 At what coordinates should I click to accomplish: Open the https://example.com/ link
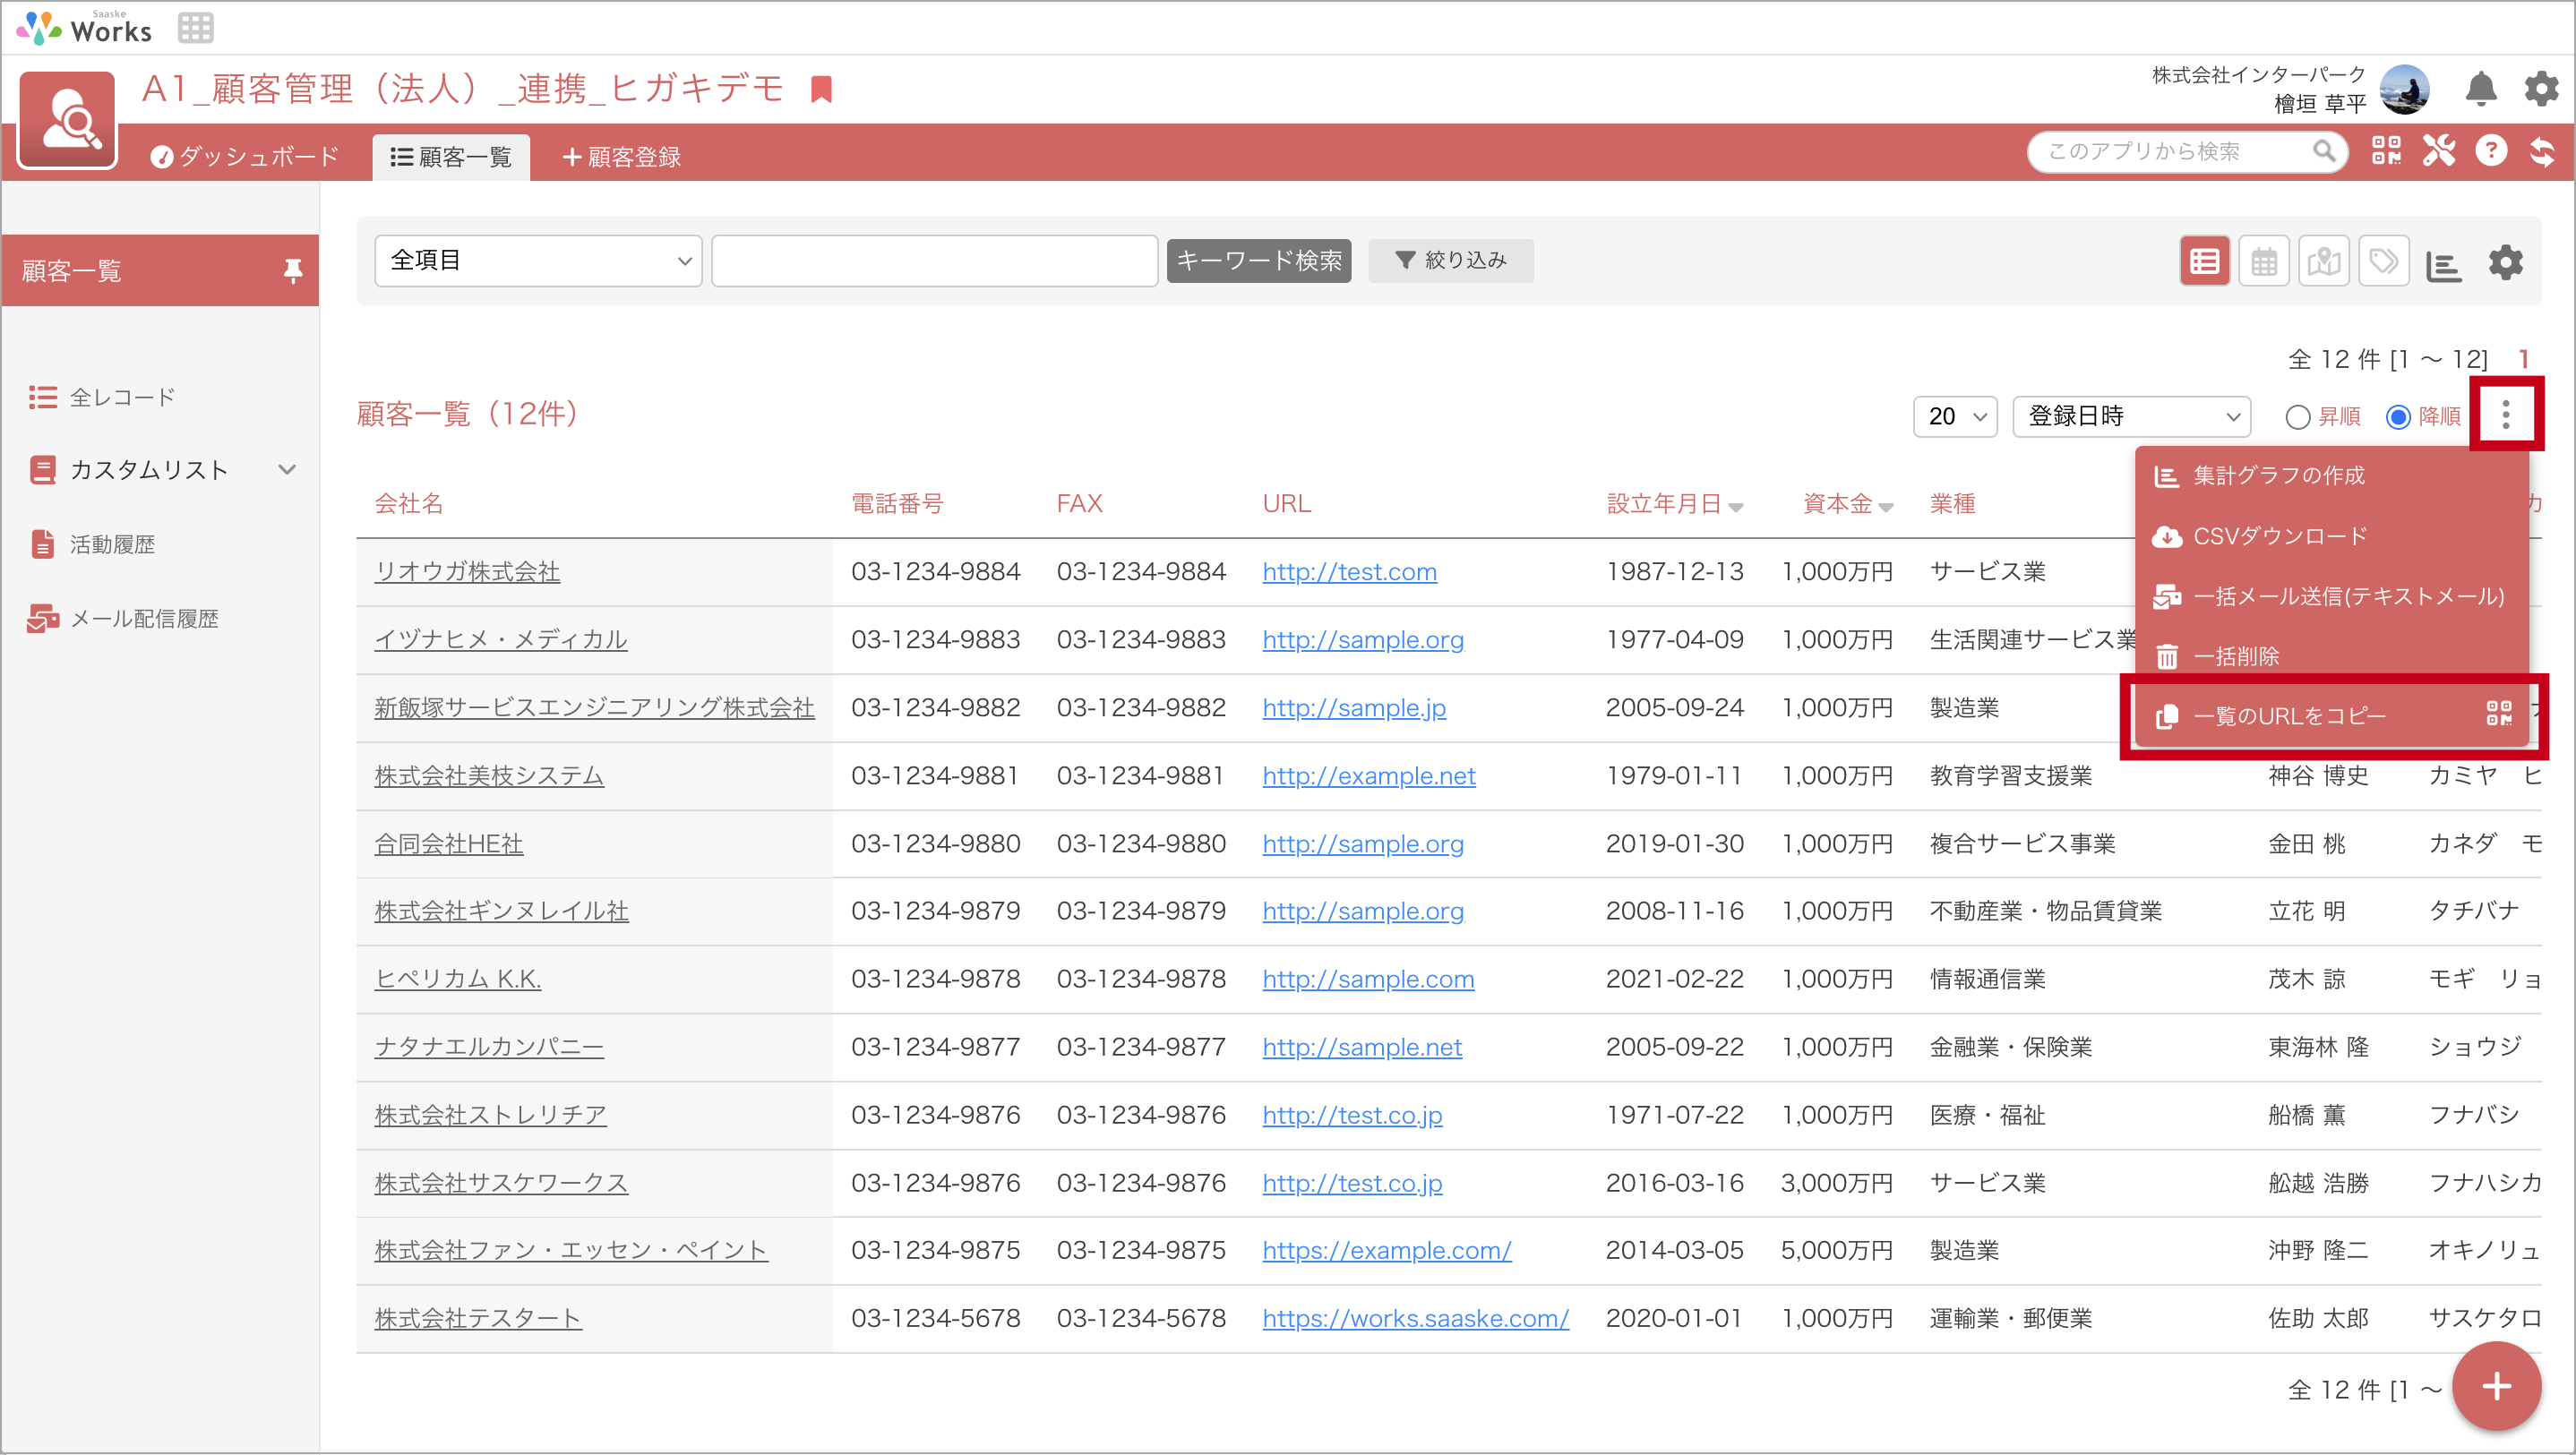(x=1386, y=1250)
